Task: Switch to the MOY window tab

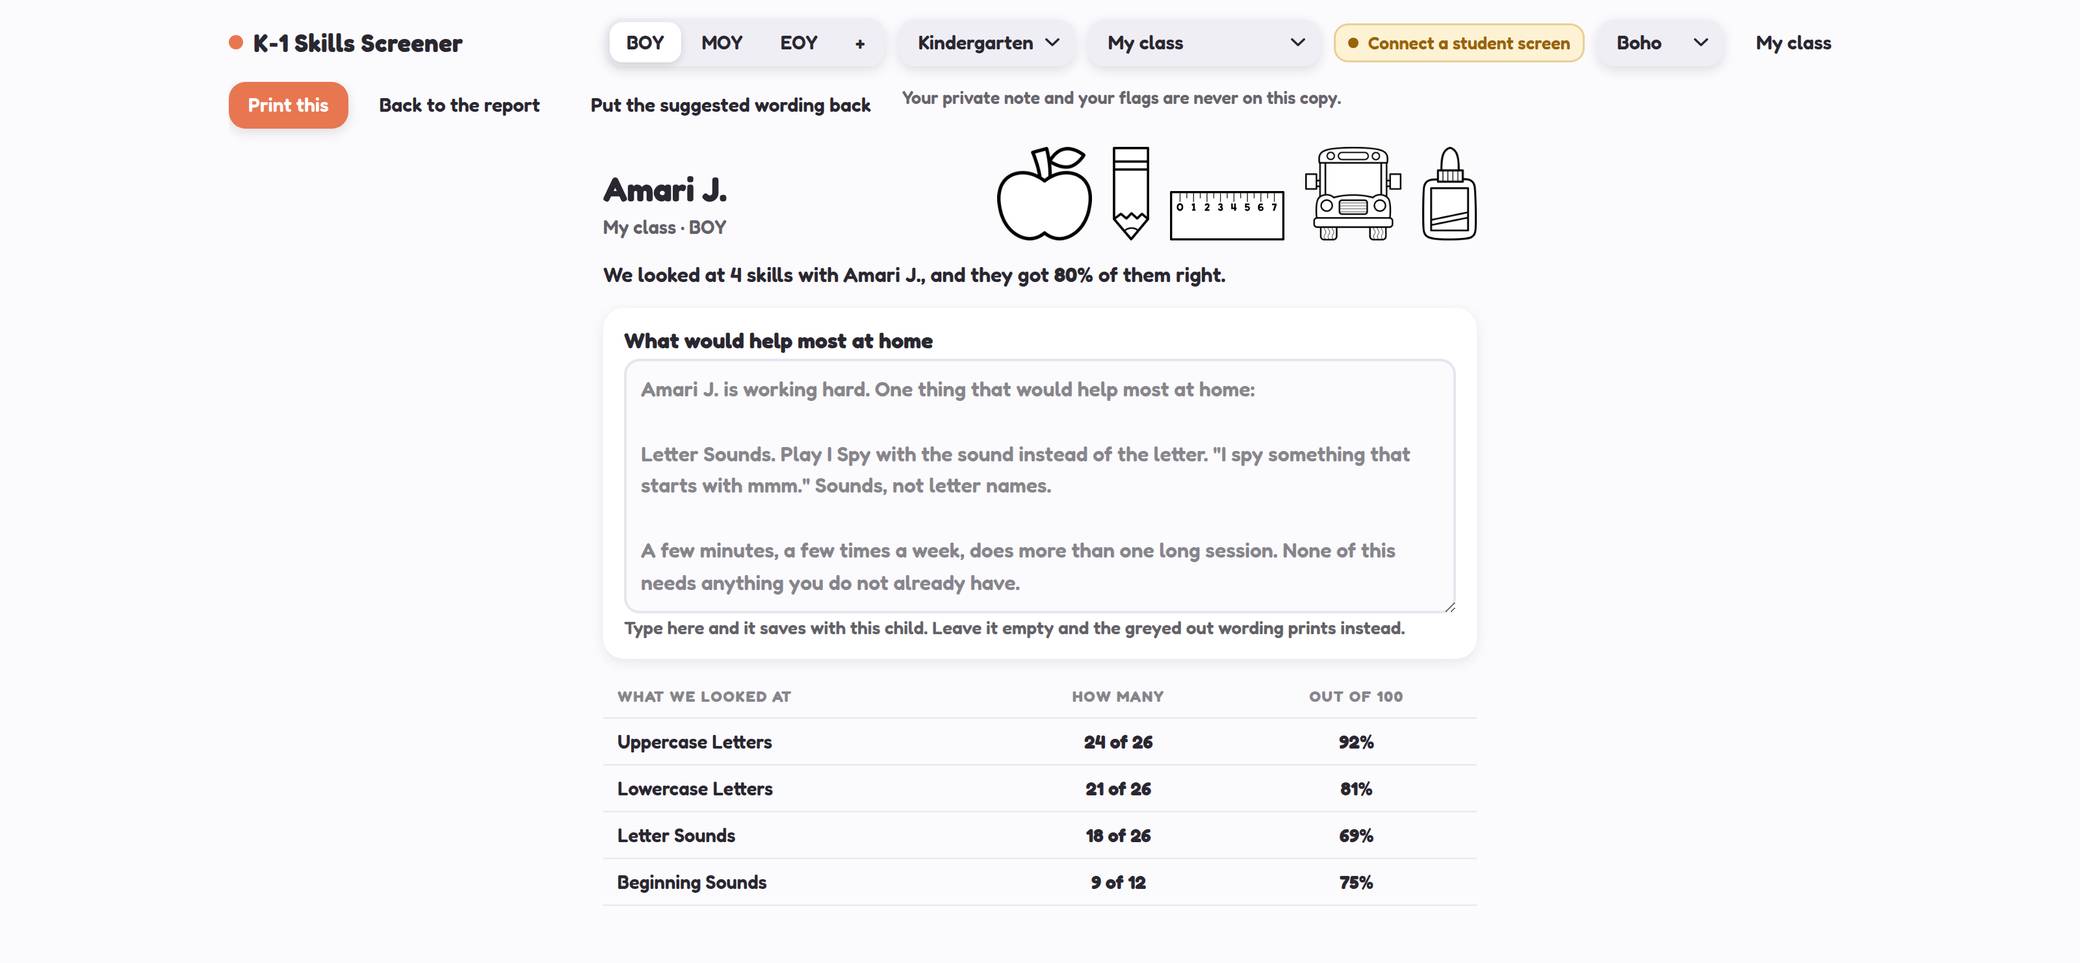Action: coord(722,43)
